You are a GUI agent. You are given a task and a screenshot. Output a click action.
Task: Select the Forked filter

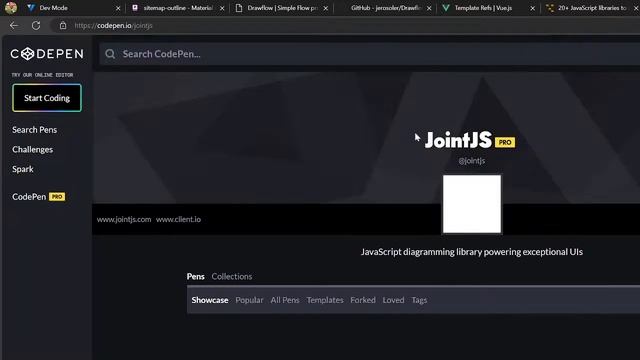point(363,300)
